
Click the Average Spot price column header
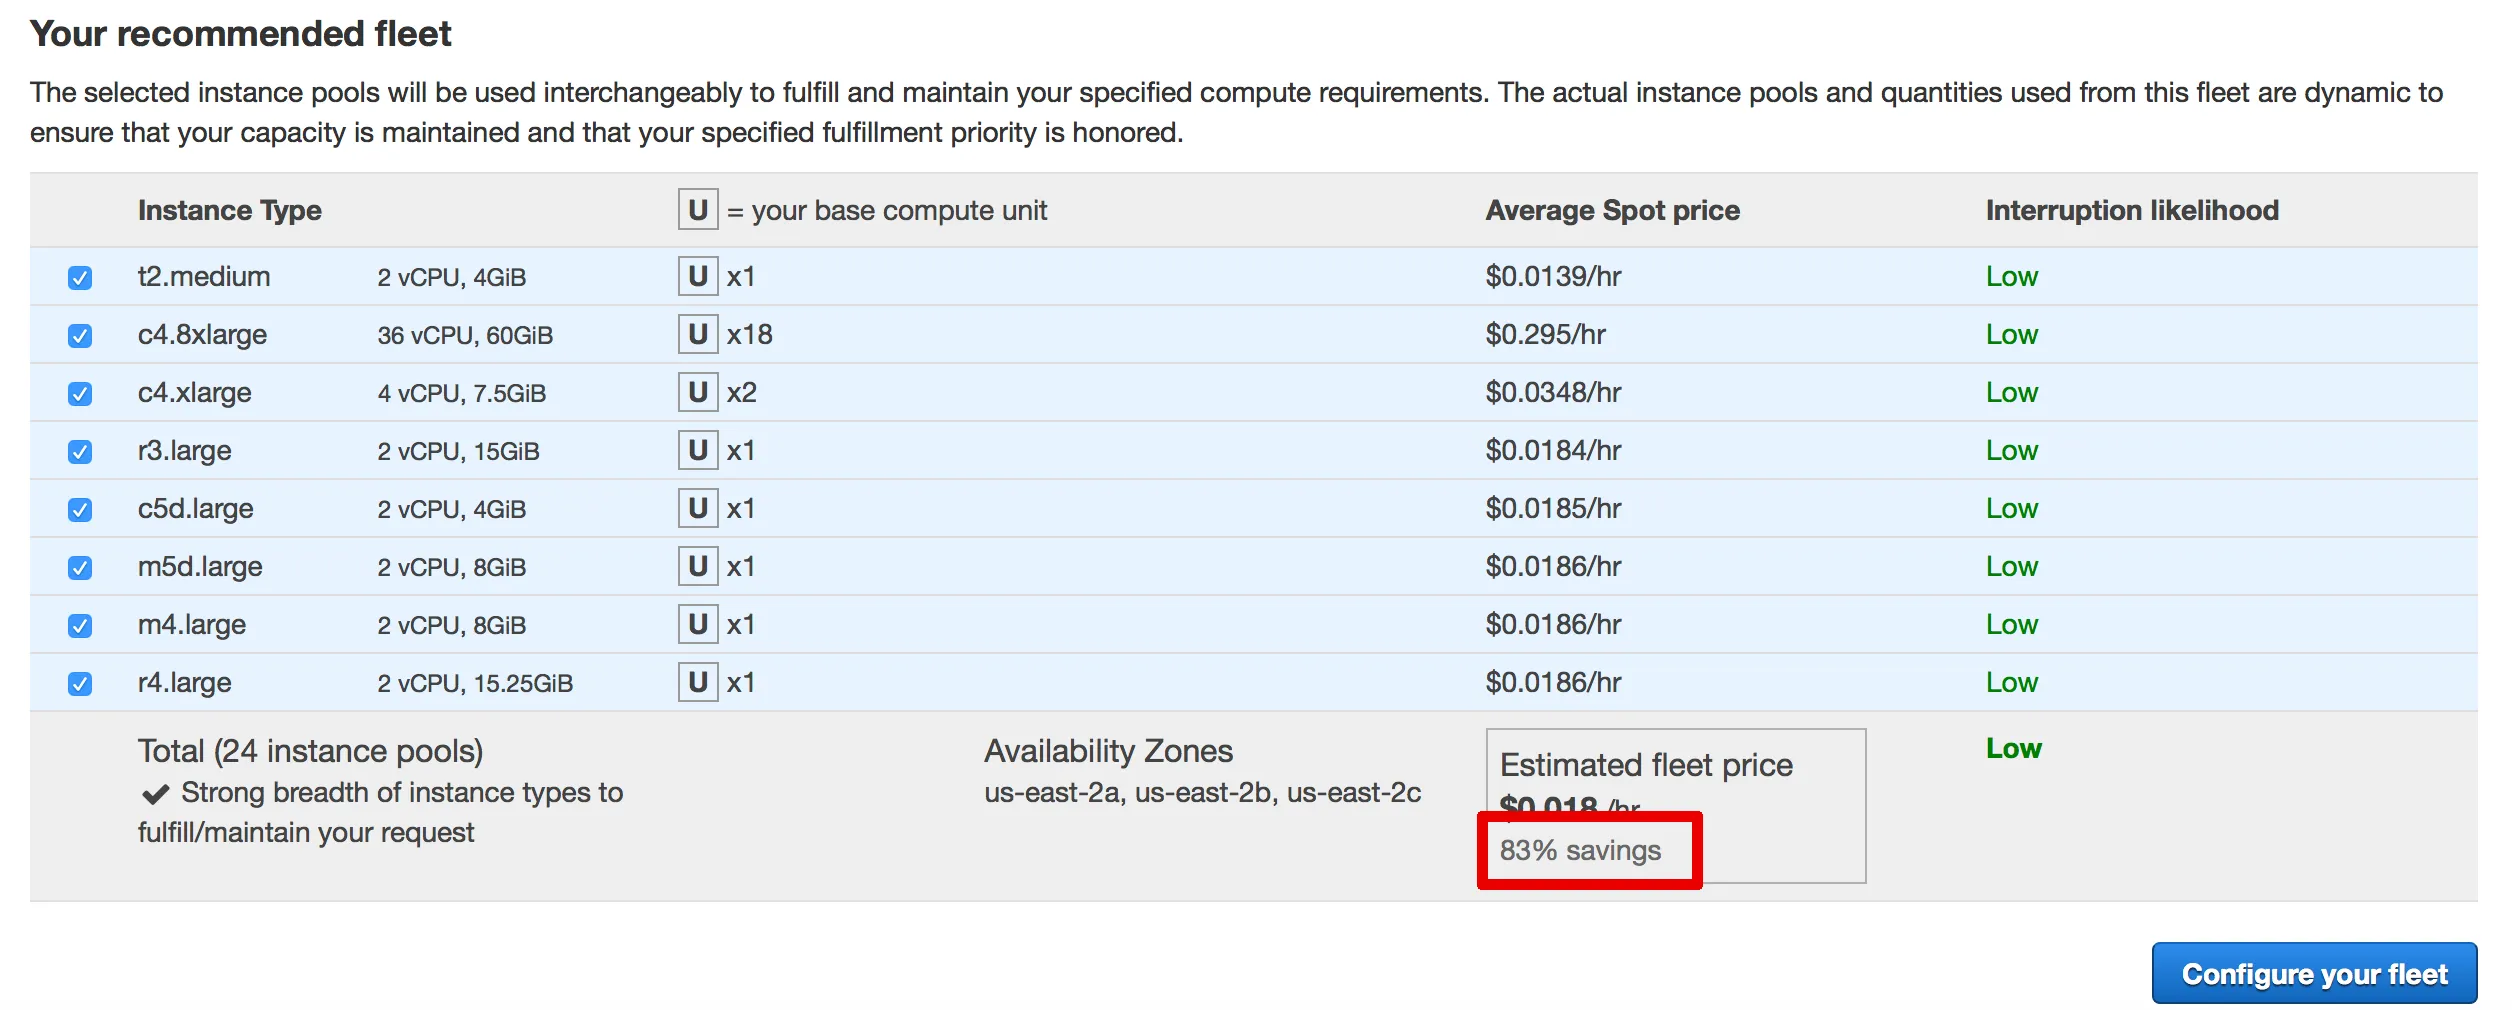[1612, 210]
